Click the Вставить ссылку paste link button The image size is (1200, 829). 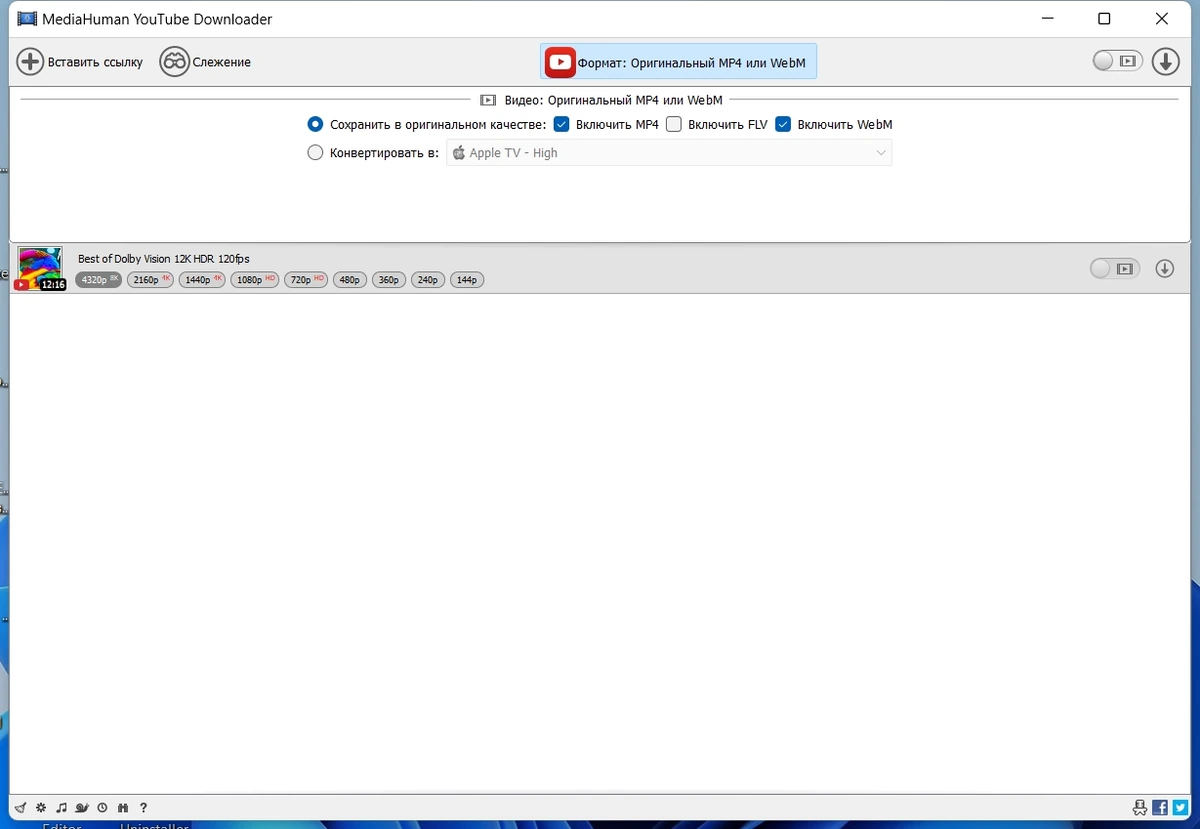[80, 62]
